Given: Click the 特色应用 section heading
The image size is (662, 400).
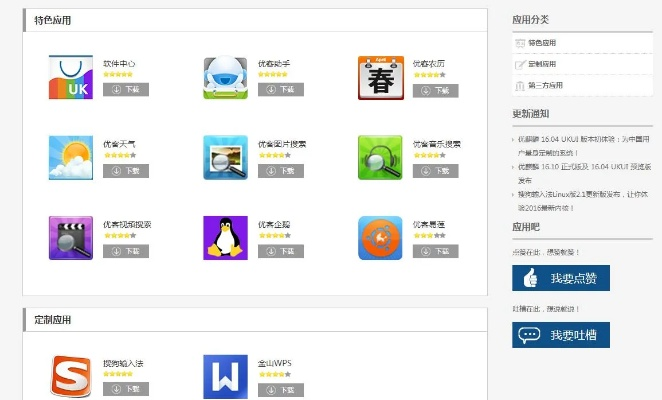Looking at the screenshot, I should coord(52,20).
